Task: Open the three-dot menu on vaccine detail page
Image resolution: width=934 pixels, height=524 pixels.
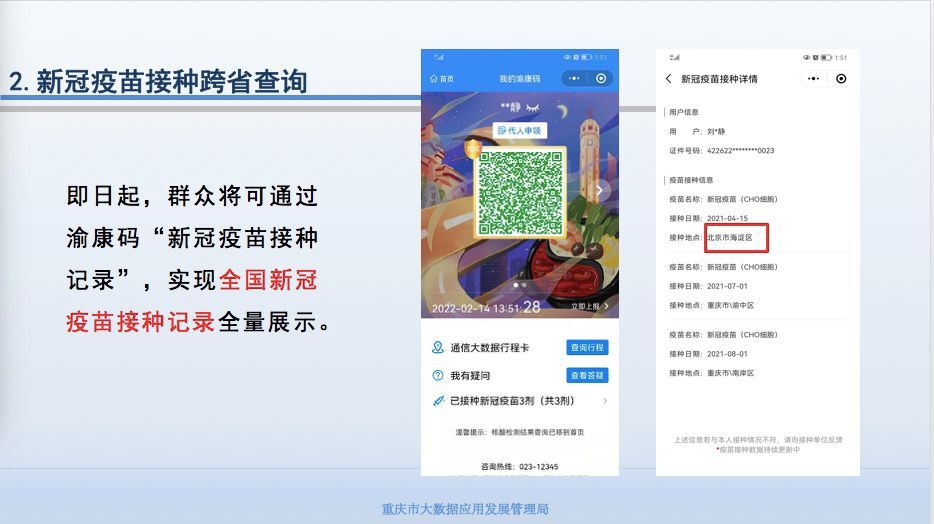Action: pyautogui.click(x=813, y=79)
